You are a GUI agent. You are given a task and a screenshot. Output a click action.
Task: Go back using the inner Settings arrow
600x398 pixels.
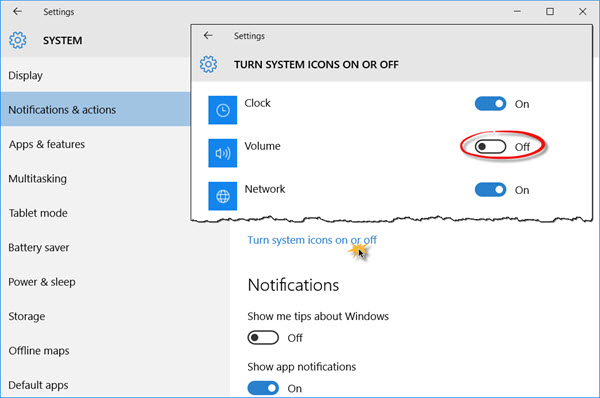coord(208,36)
